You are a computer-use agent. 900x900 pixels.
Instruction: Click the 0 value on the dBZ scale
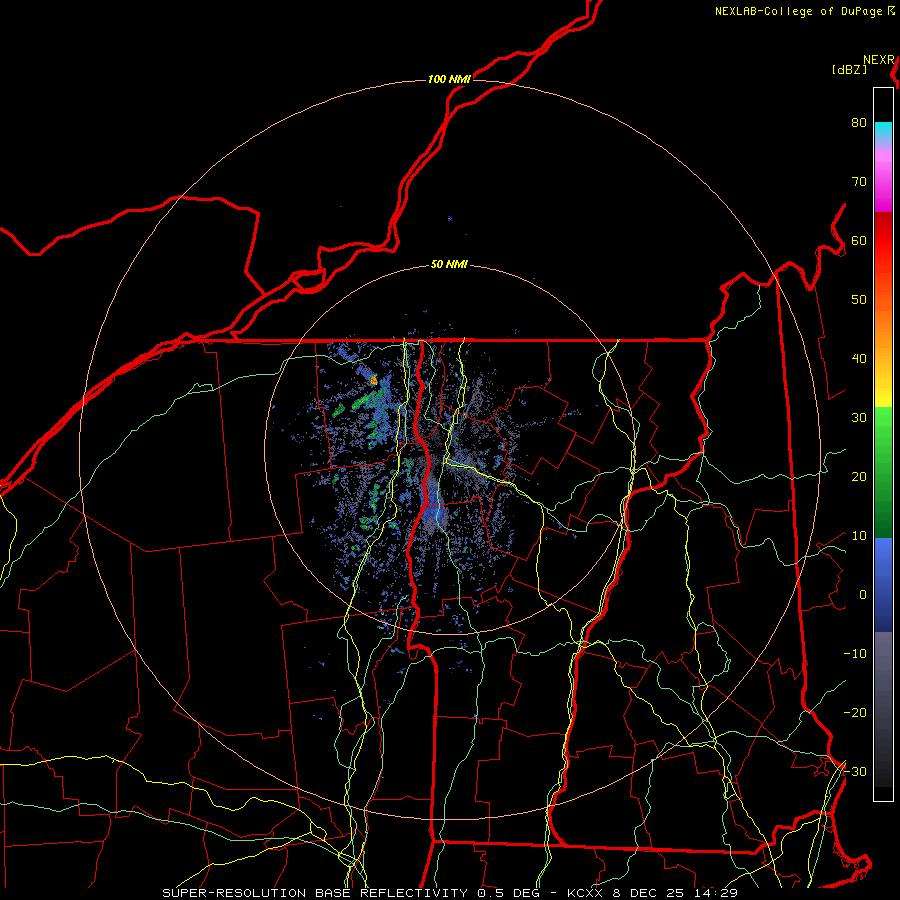coord(863,595)
